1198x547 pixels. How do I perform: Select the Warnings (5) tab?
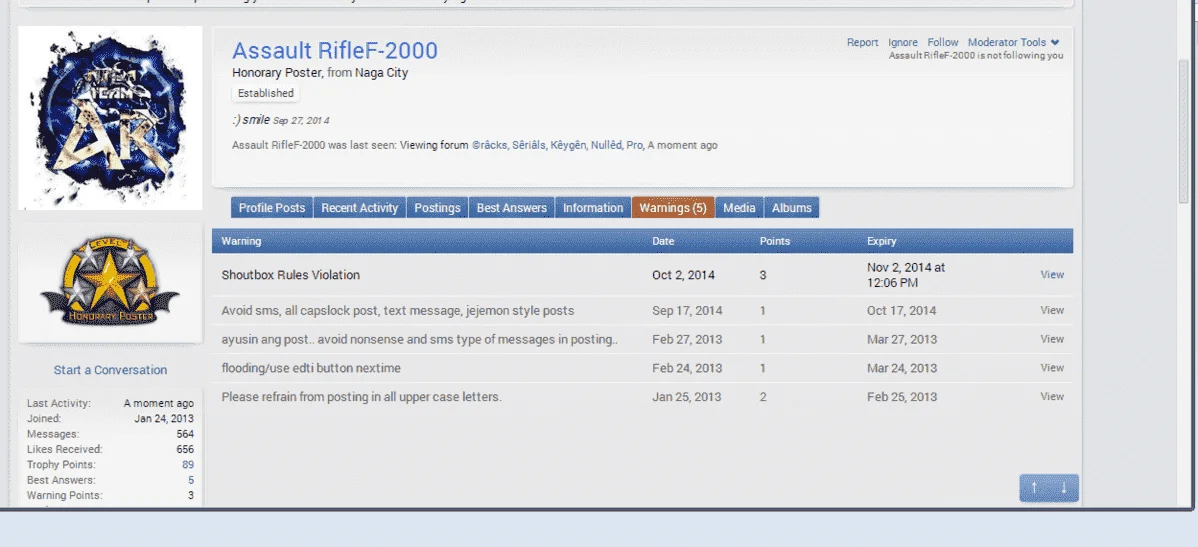(x=673, y=208)
